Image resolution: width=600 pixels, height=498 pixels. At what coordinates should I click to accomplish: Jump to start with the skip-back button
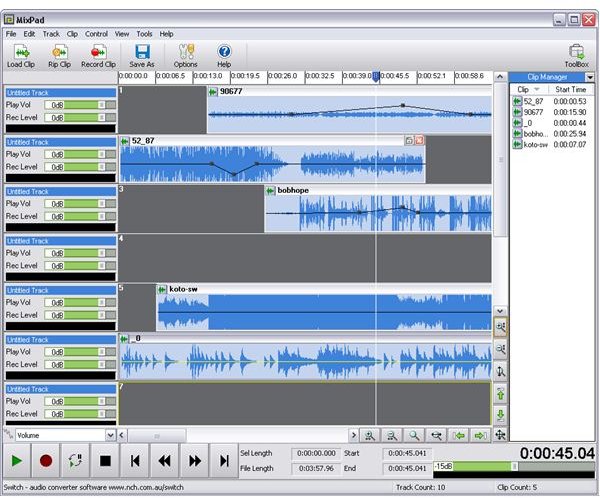[x=135, y=460]
